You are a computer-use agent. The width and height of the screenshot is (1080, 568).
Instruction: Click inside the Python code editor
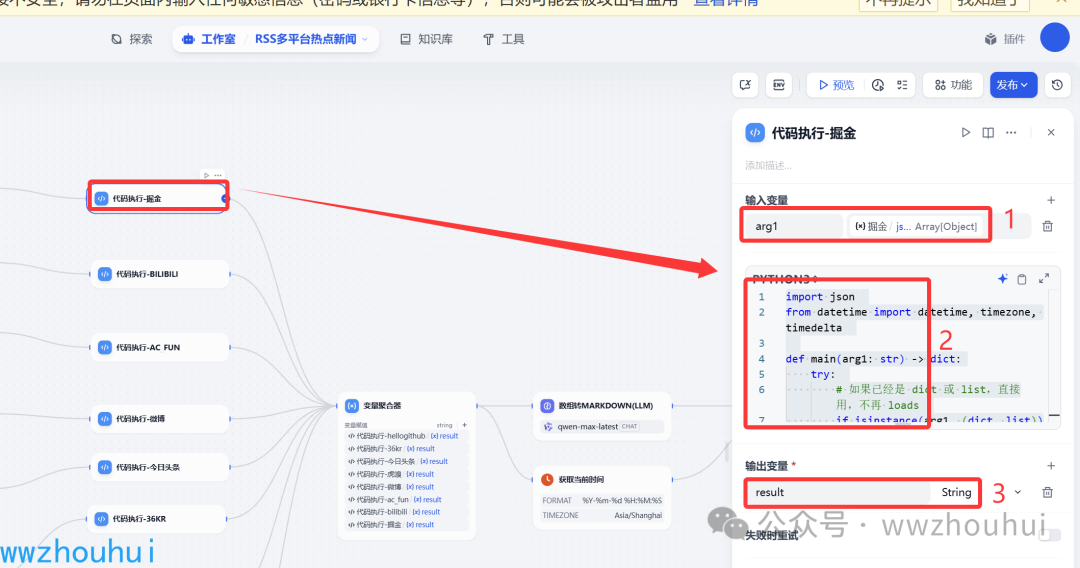(x=902, y=357)
